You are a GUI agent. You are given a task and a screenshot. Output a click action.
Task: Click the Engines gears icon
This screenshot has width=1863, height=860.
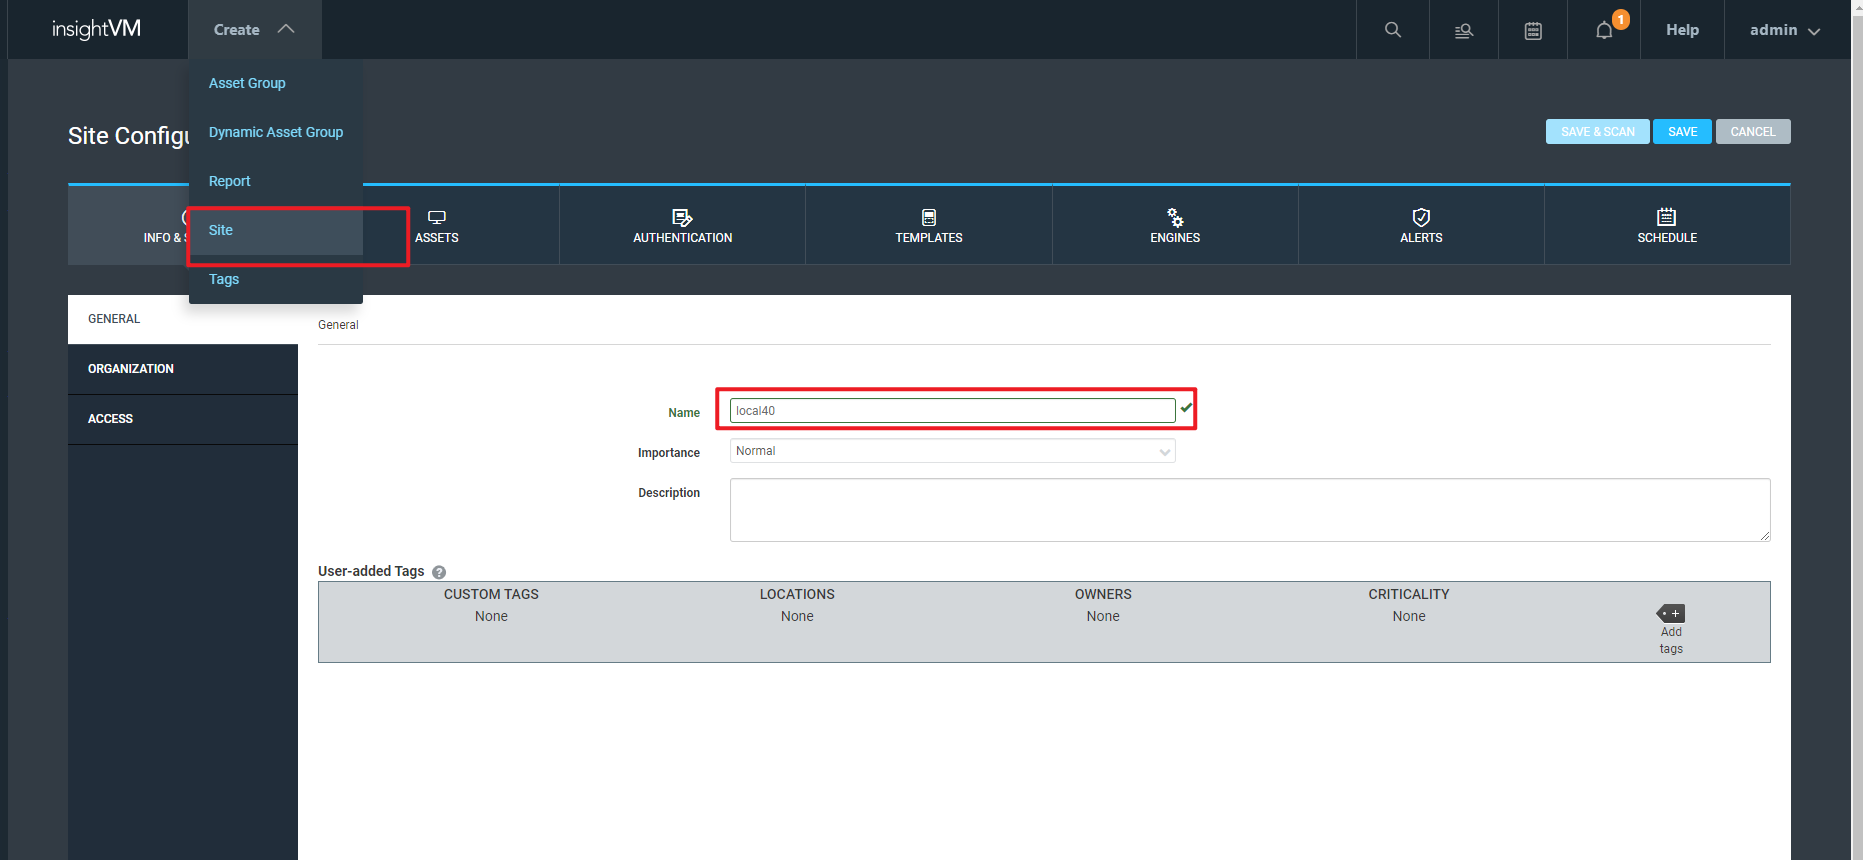coord(1175,217)
